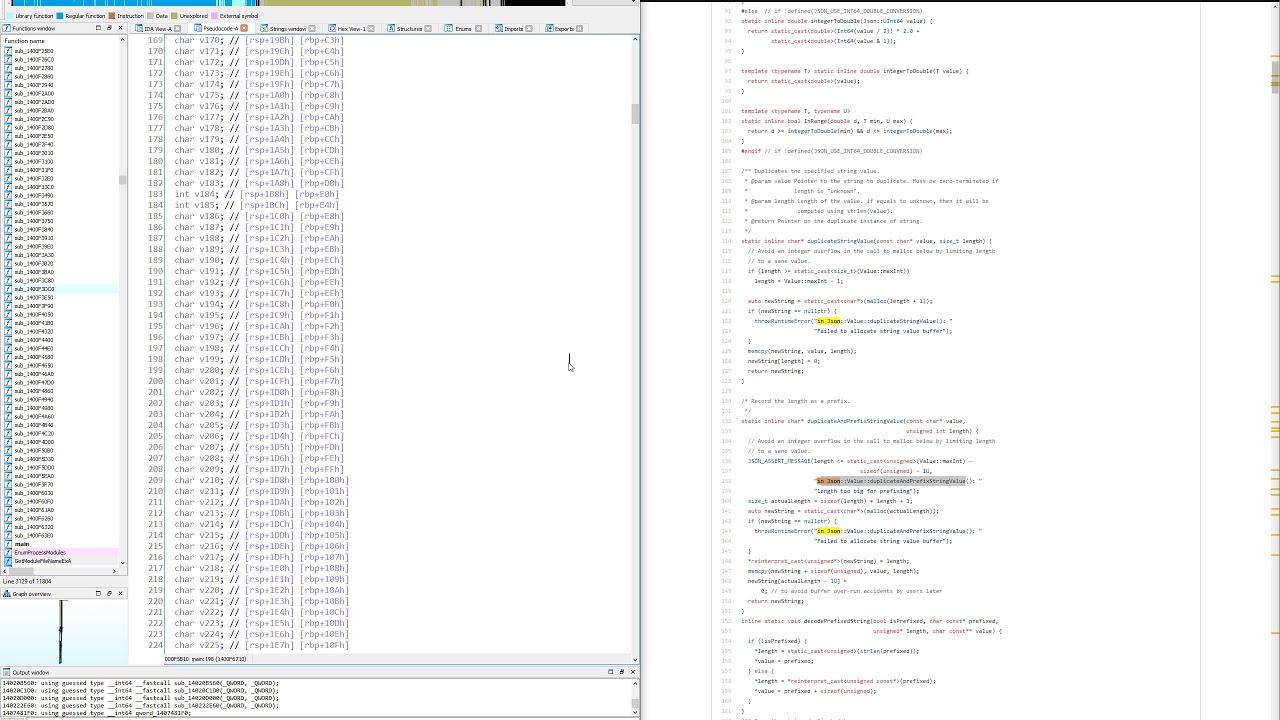Viewport: 1280px width, 720px height.
Task: Click the Functions window horizontal scrollbar
Action: (60, 570)
